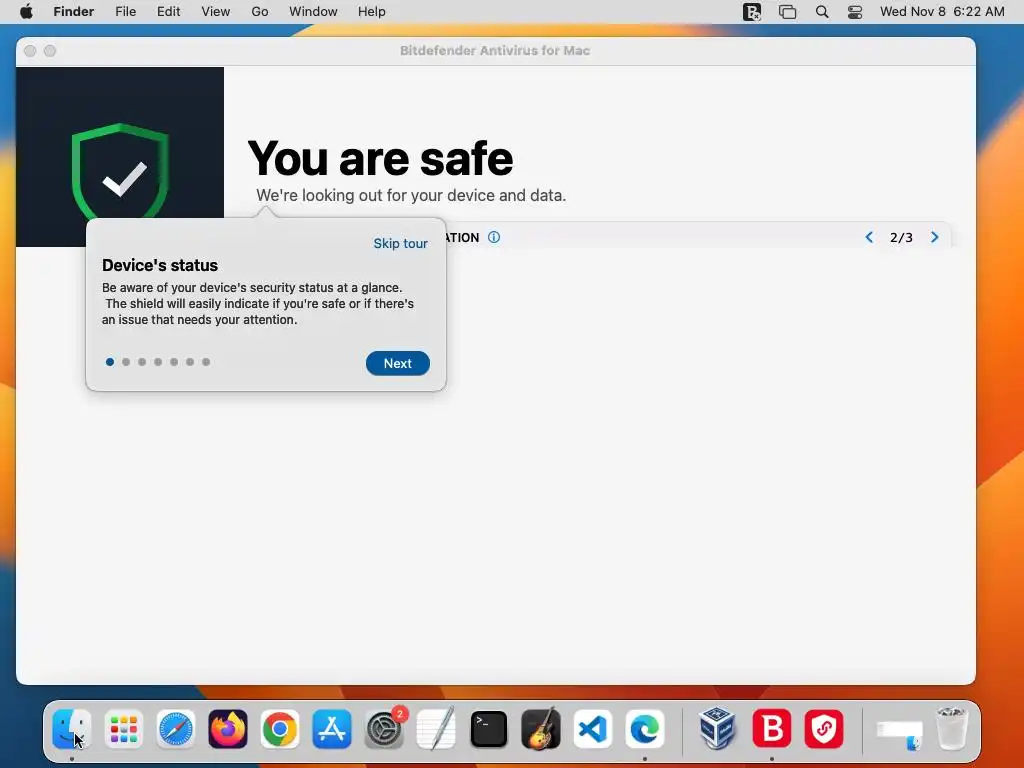Screen dimensions: 1024x768
Task: Launch Terminal from the Dock
Action: (x=488, y=729)
